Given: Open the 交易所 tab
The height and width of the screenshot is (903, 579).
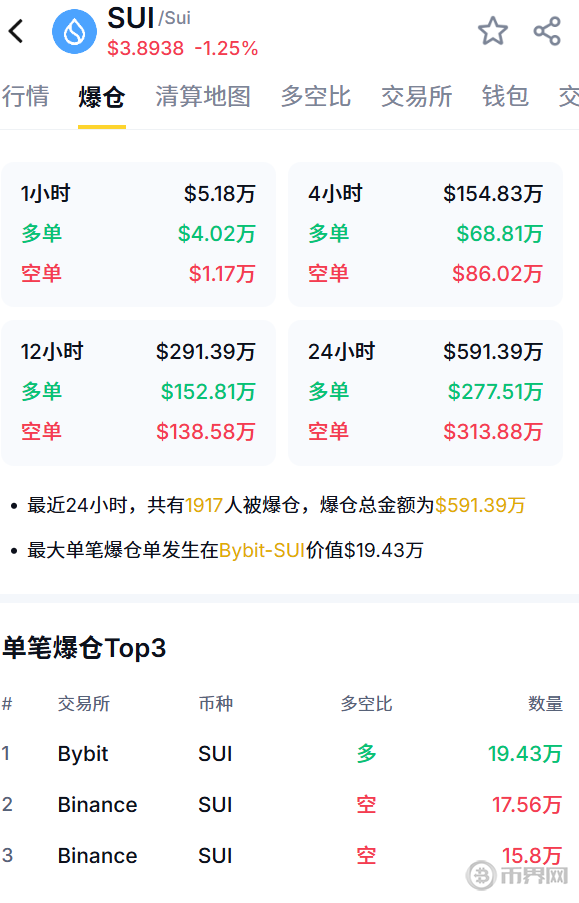Looking at the screenshot, I should [417, 96].
